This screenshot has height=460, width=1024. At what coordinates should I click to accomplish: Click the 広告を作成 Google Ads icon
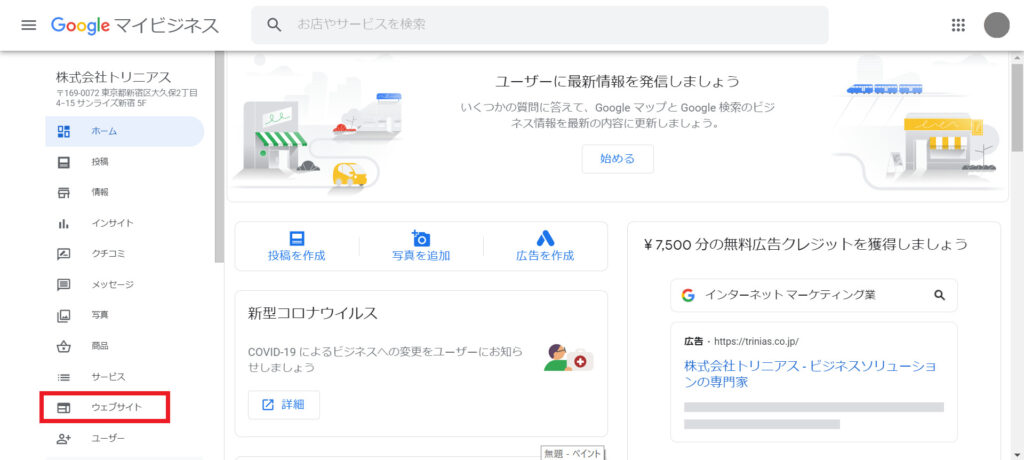coord(545,238)
